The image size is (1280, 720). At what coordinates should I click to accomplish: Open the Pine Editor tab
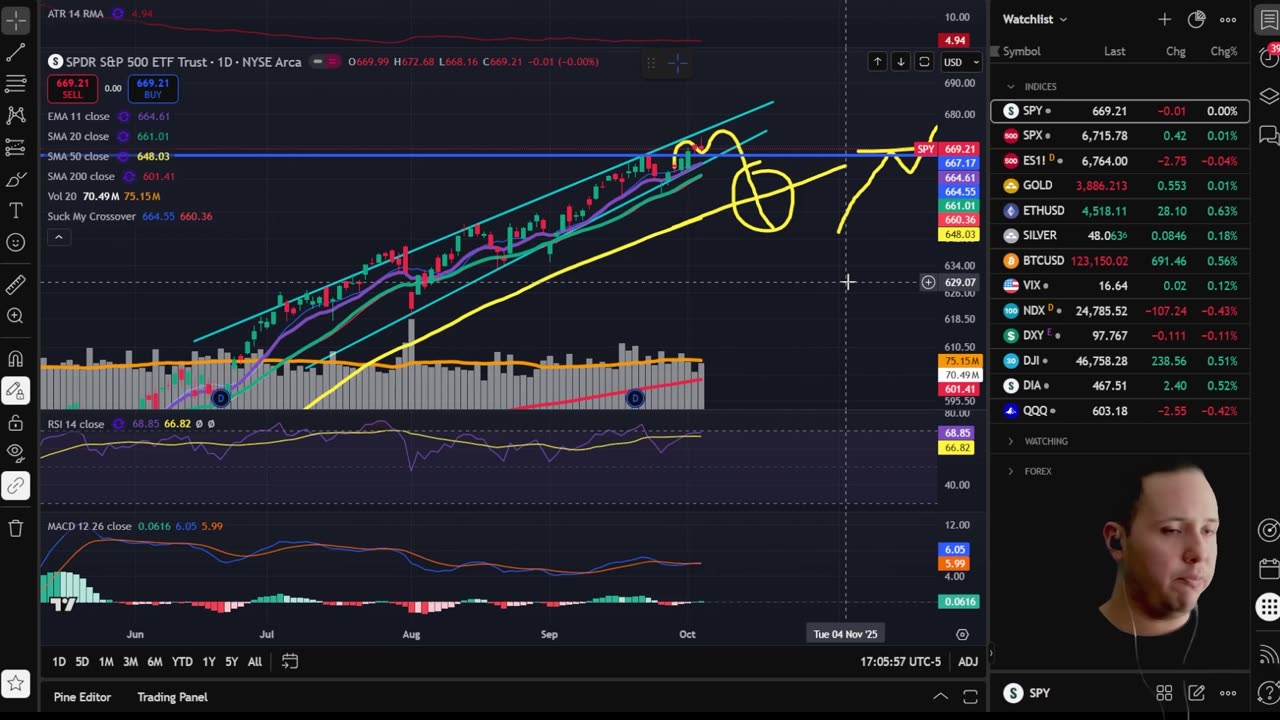[82, 697]
